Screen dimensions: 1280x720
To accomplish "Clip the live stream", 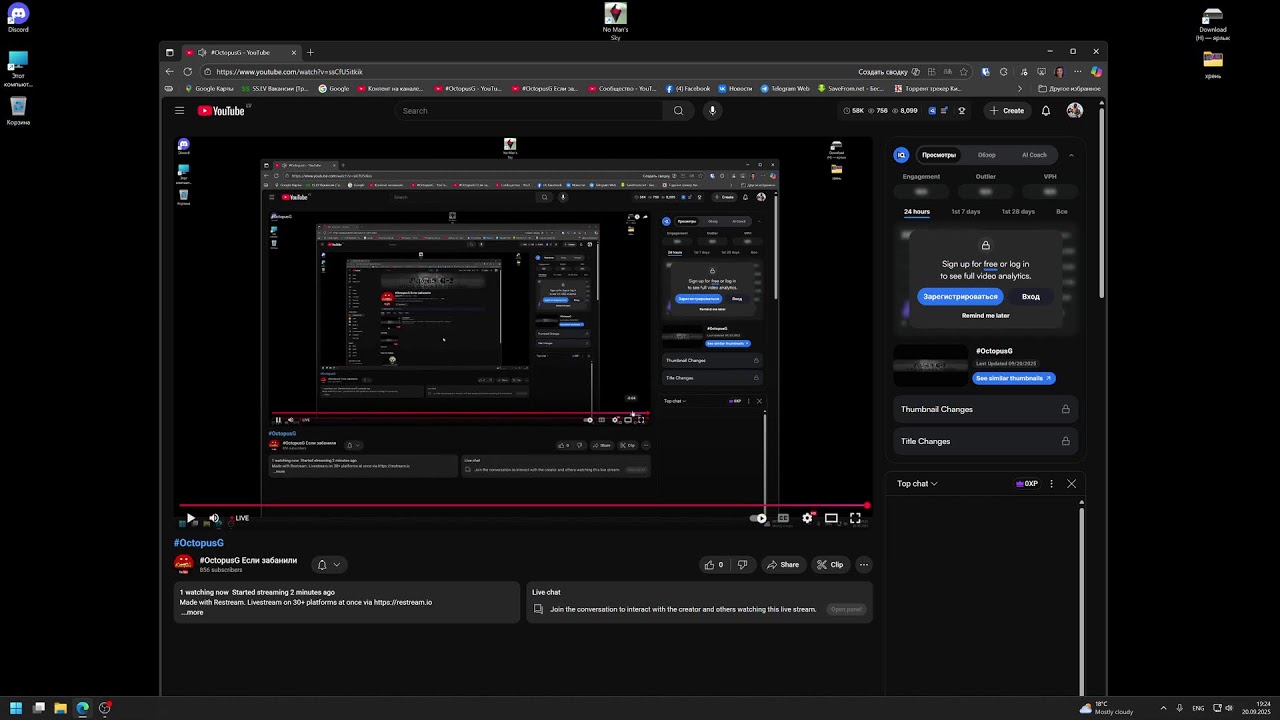I will click(x=830, y=565).
